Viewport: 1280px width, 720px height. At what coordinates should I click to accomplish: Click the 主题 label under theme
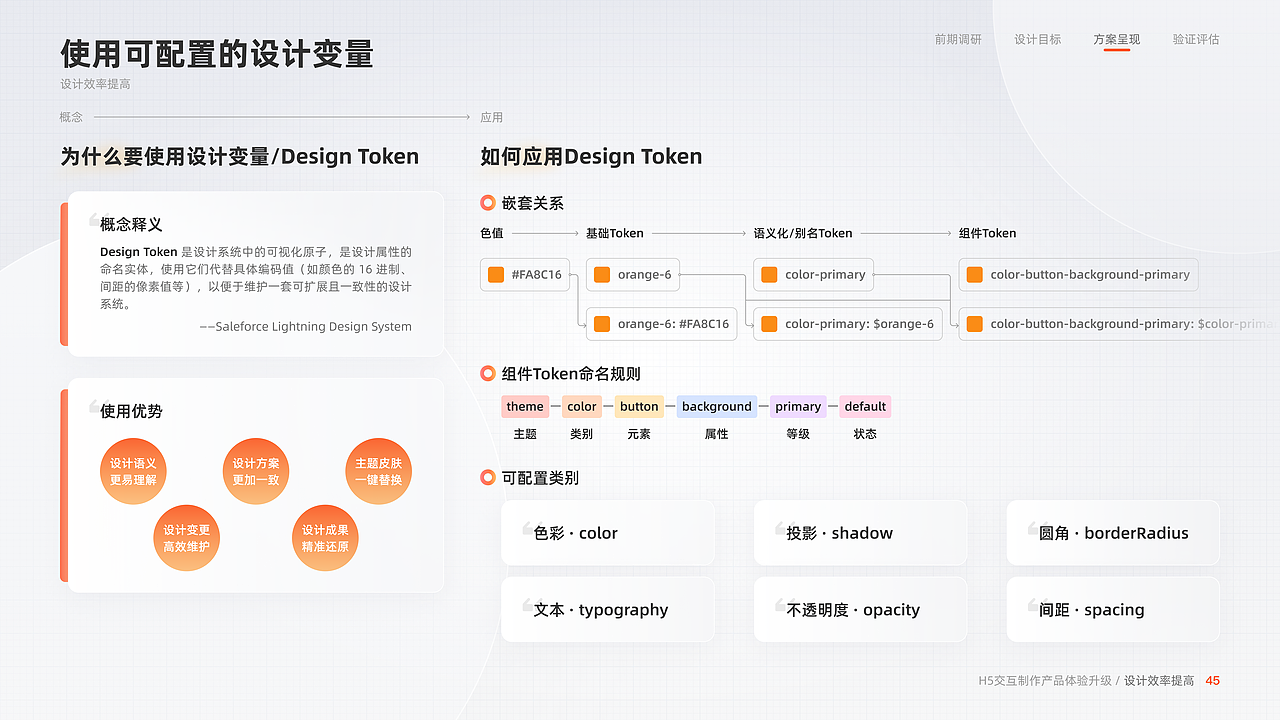pyautogui.click(x=525, y=434)
